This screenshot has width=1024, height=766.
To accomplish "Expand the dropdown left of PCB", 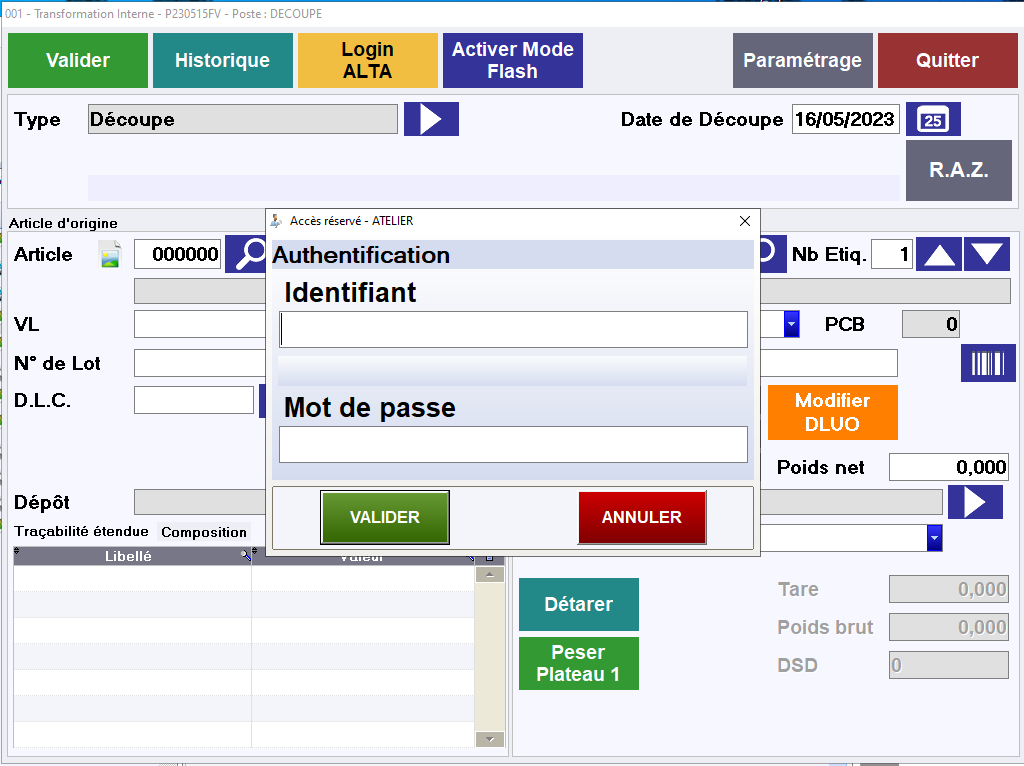I will point(791,324).
